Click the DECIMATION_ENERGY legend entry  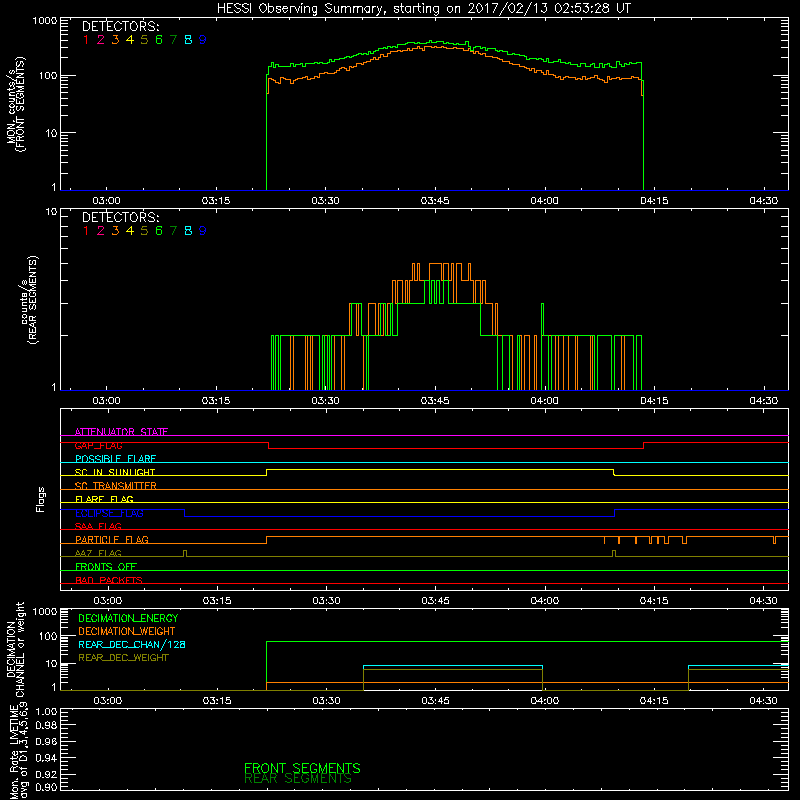tap(128, 618)
